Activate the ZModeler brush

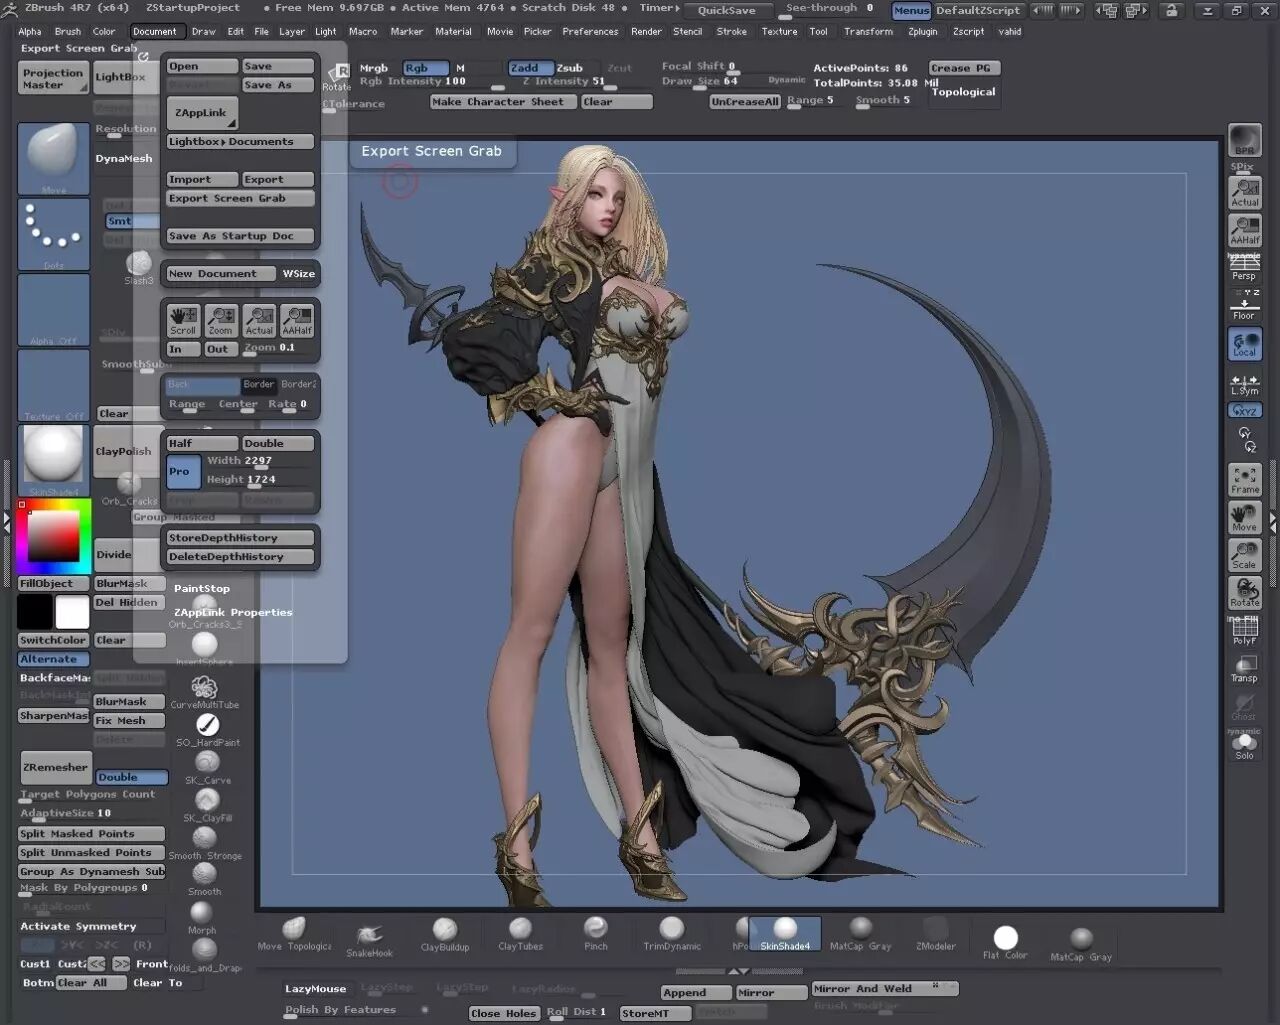click(935, 932)
